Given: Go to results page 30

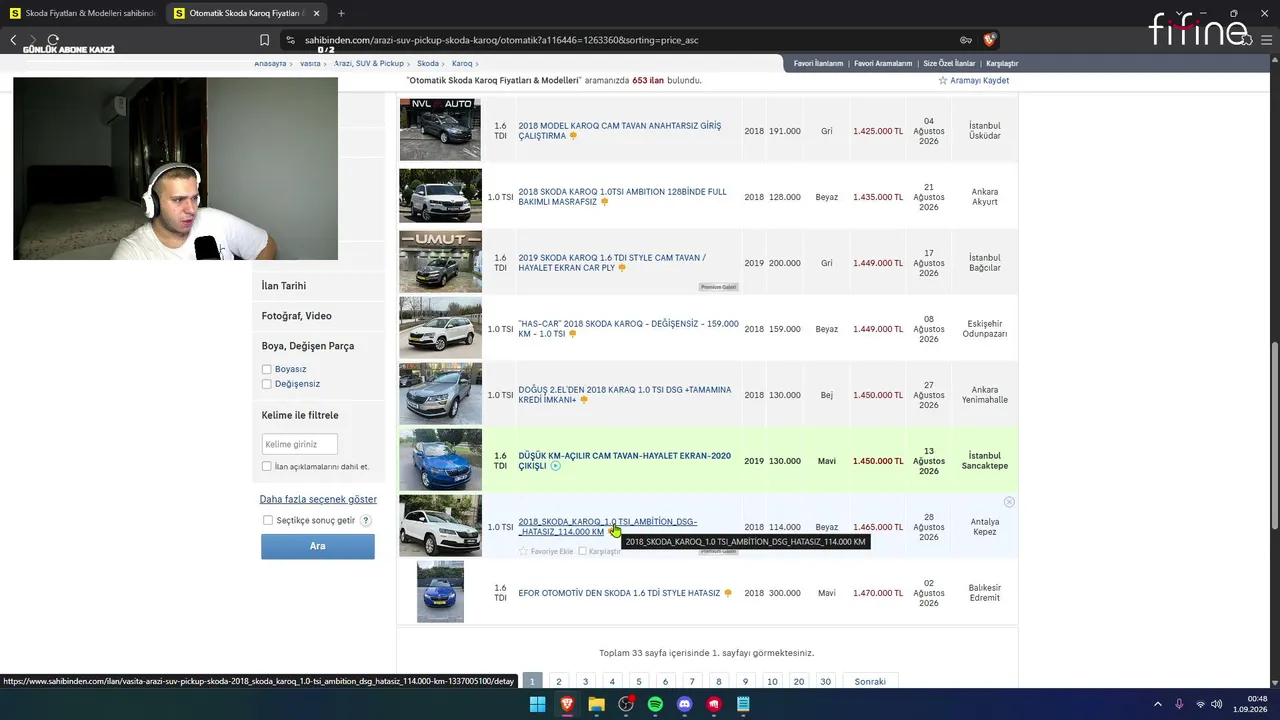Looking at the screenshot, I should click(825, 681).
